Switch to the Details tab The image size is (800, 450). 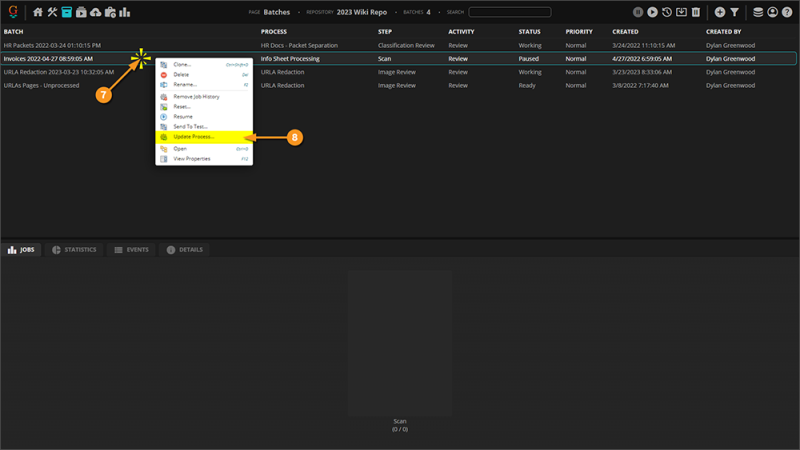[185, 249]
